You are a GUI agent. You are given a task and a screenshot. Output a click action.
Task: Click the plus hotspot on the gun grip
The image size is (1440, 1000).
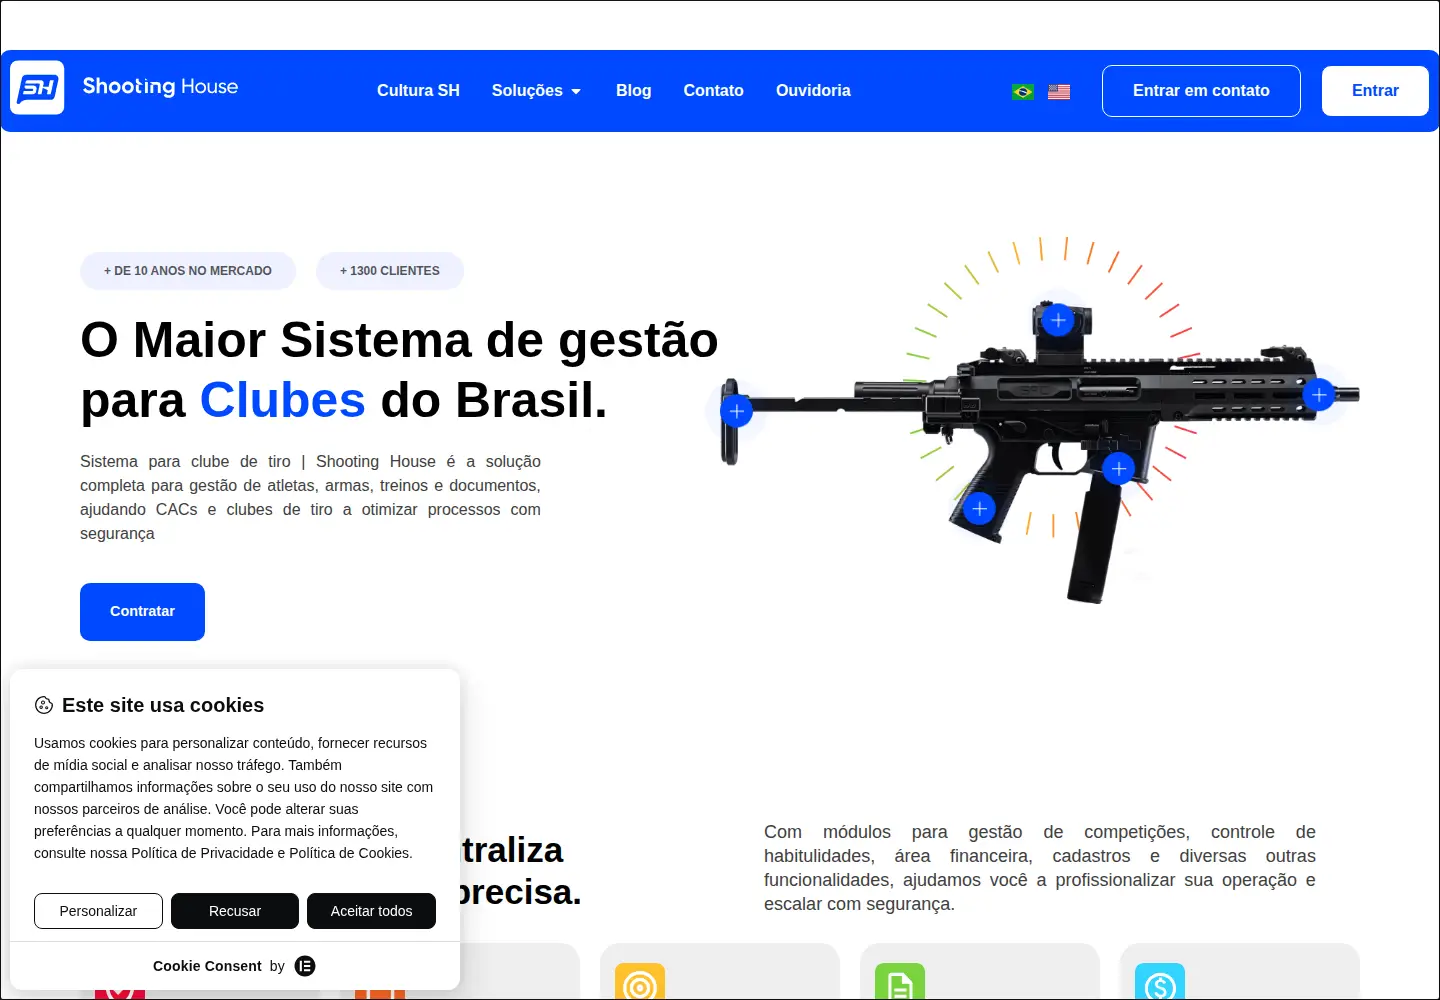(979, 509)
